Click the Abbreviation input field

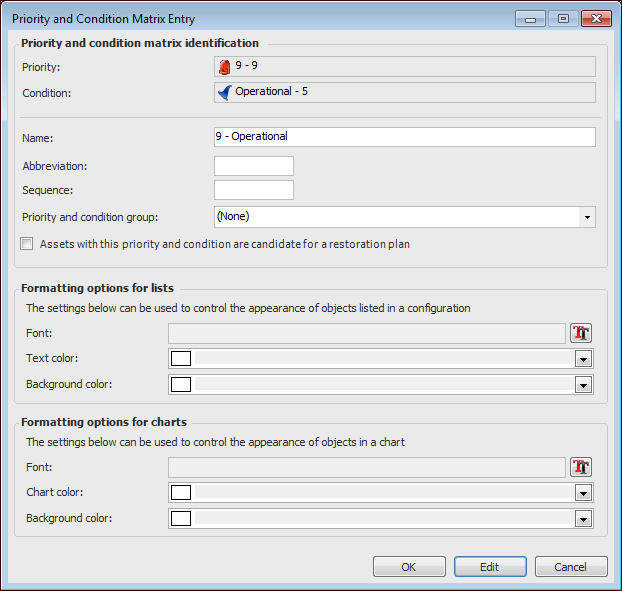coord(254,166)
